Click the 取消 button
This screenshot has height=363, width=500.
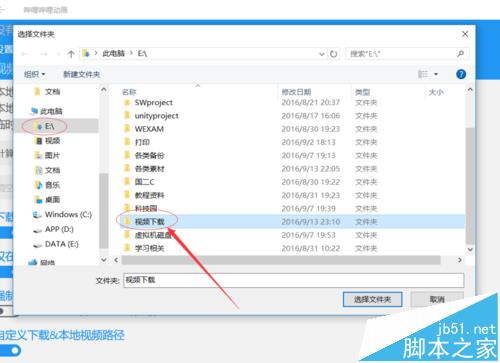tap(437, 299)
